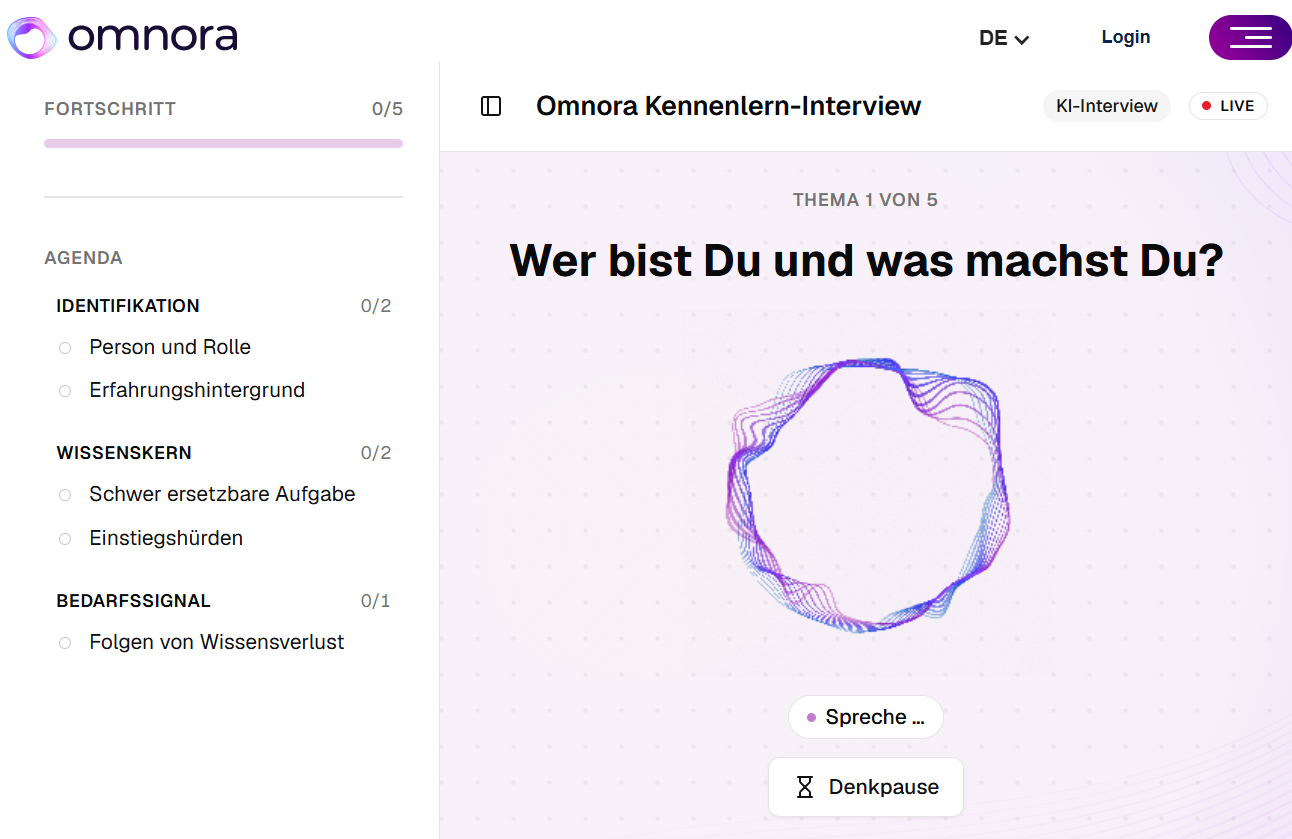
Task: Open the Erfahrungshintergrund agenda item
Action: tap(197, 390)
